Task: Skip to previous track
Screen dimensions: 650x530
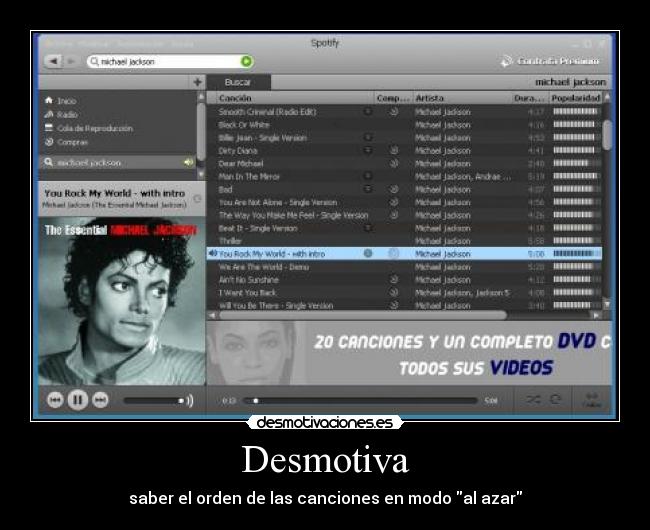Action: point(55,400)
